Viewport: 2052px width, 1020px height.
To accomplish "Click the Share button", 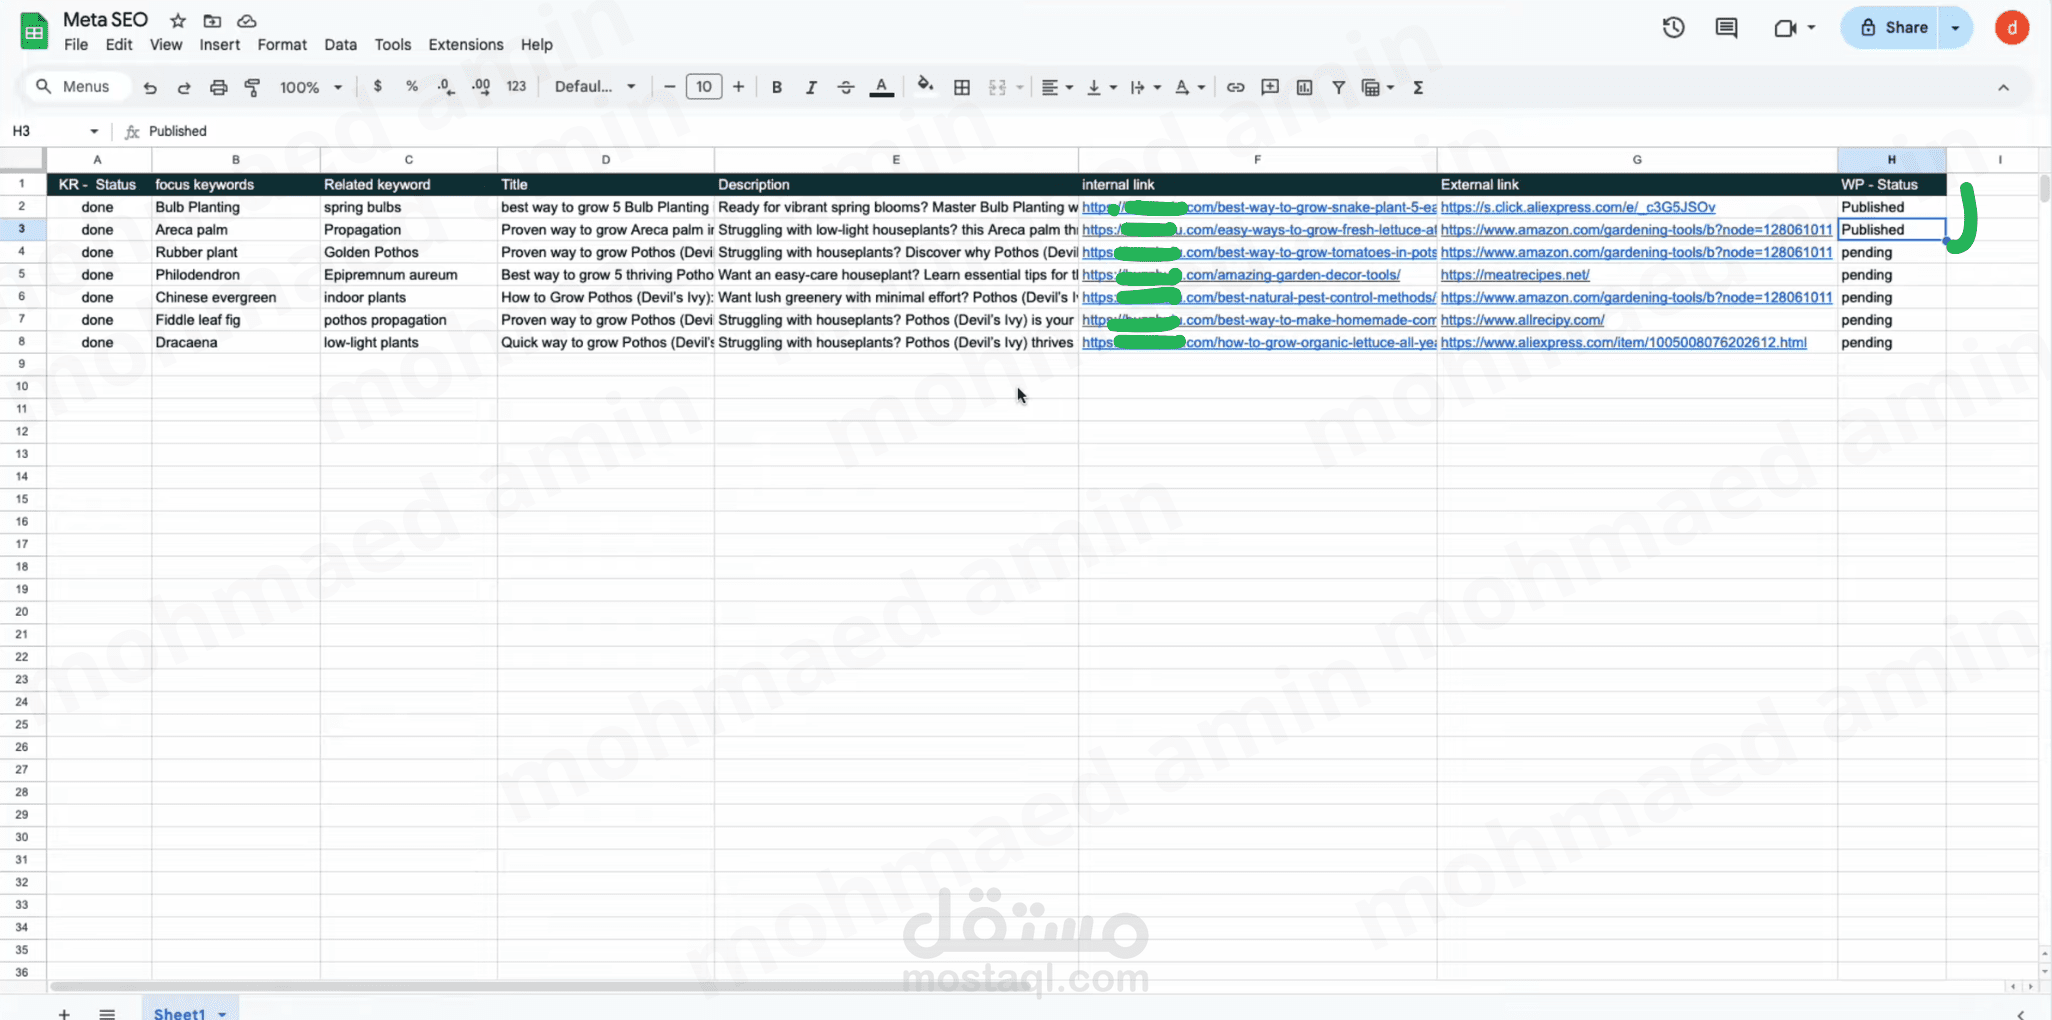I will click(x=1892, y=28).
